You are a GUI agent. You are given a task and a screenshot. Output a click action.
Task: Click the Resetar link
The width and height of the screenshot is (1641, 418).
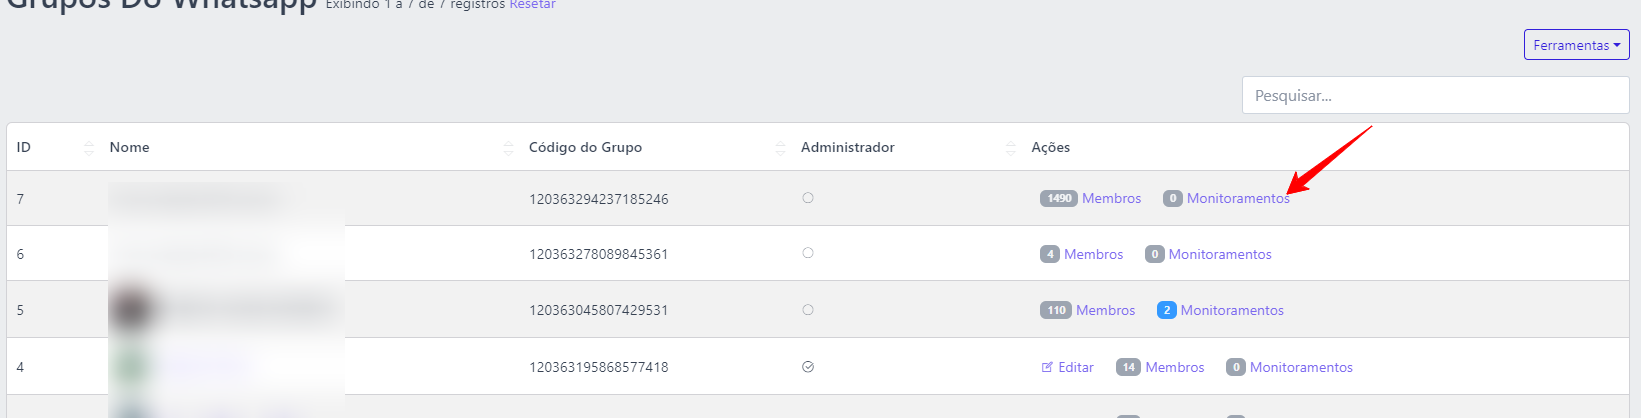click(x=532, y=5)
